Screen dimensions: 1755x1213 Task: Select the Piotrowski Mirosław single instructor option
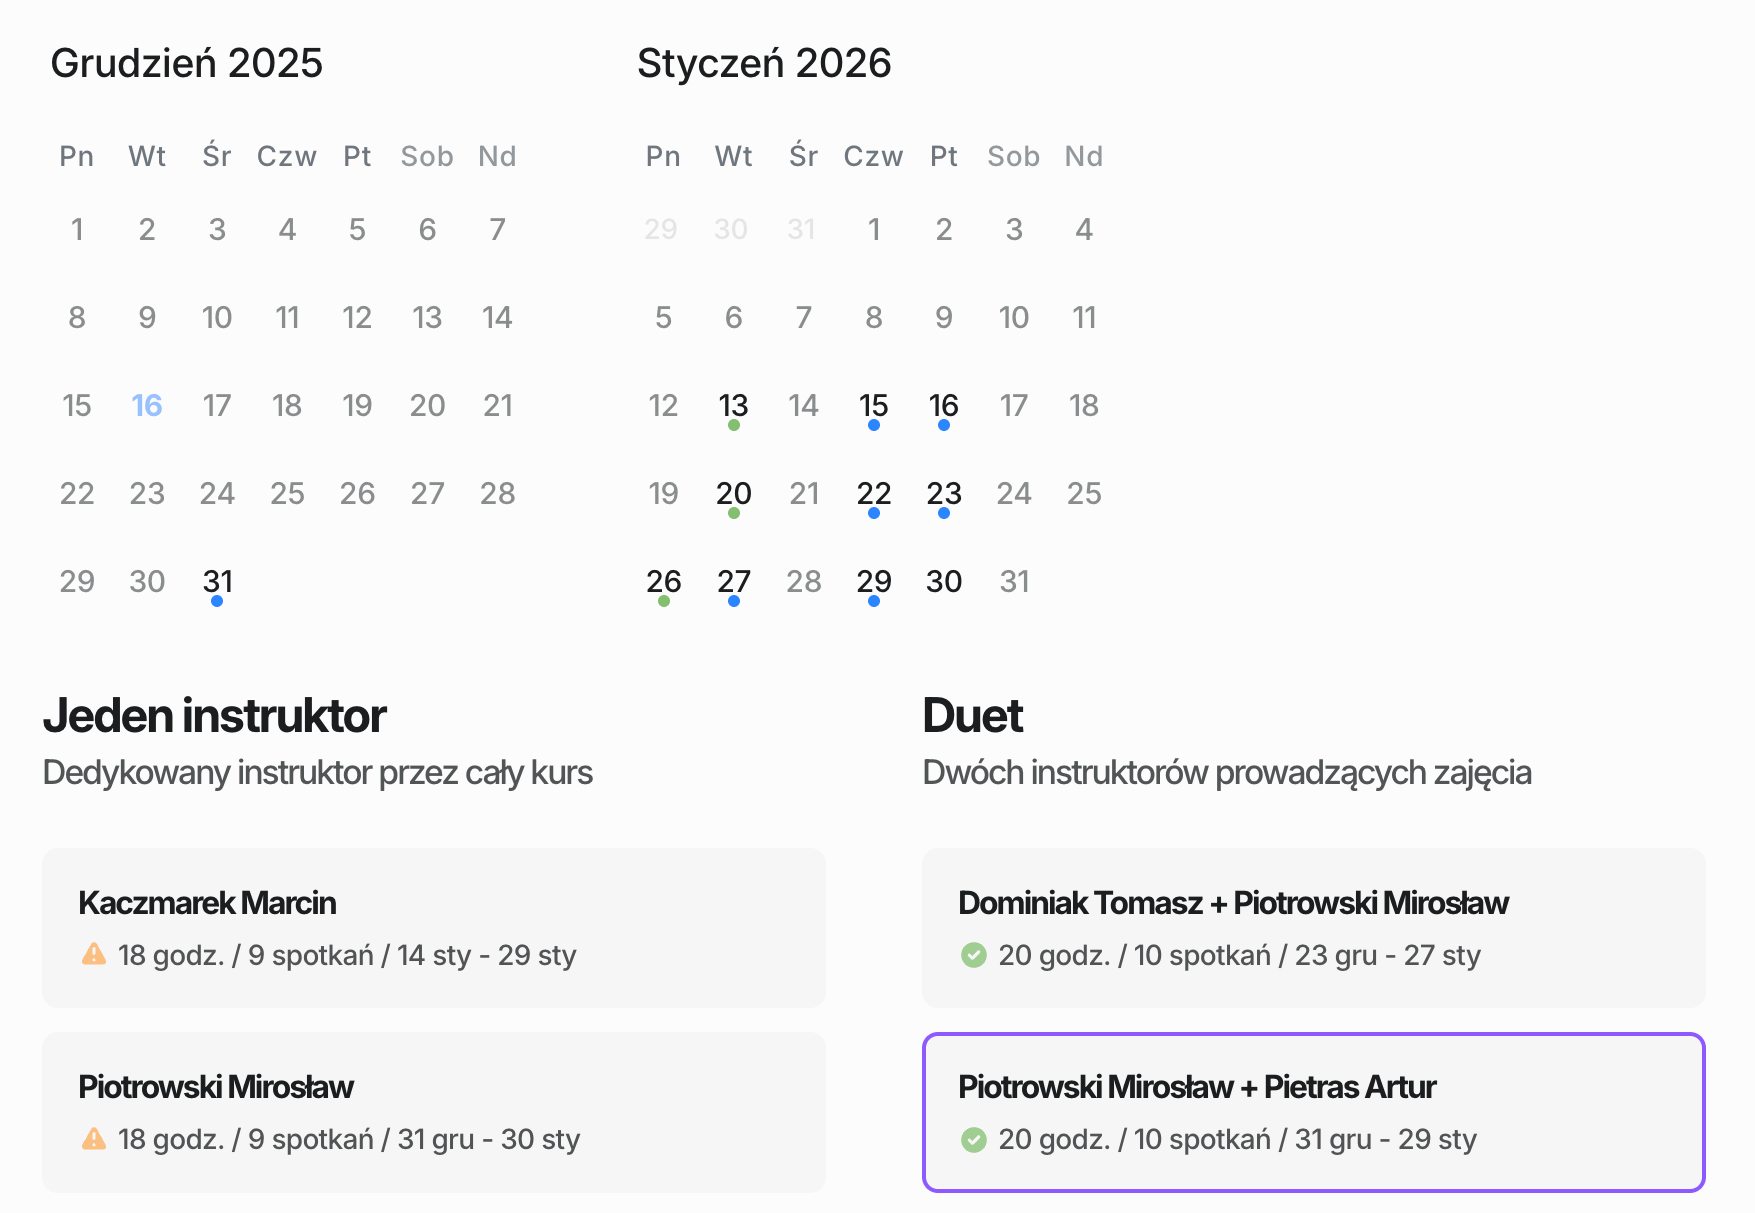pos(433,1111)
